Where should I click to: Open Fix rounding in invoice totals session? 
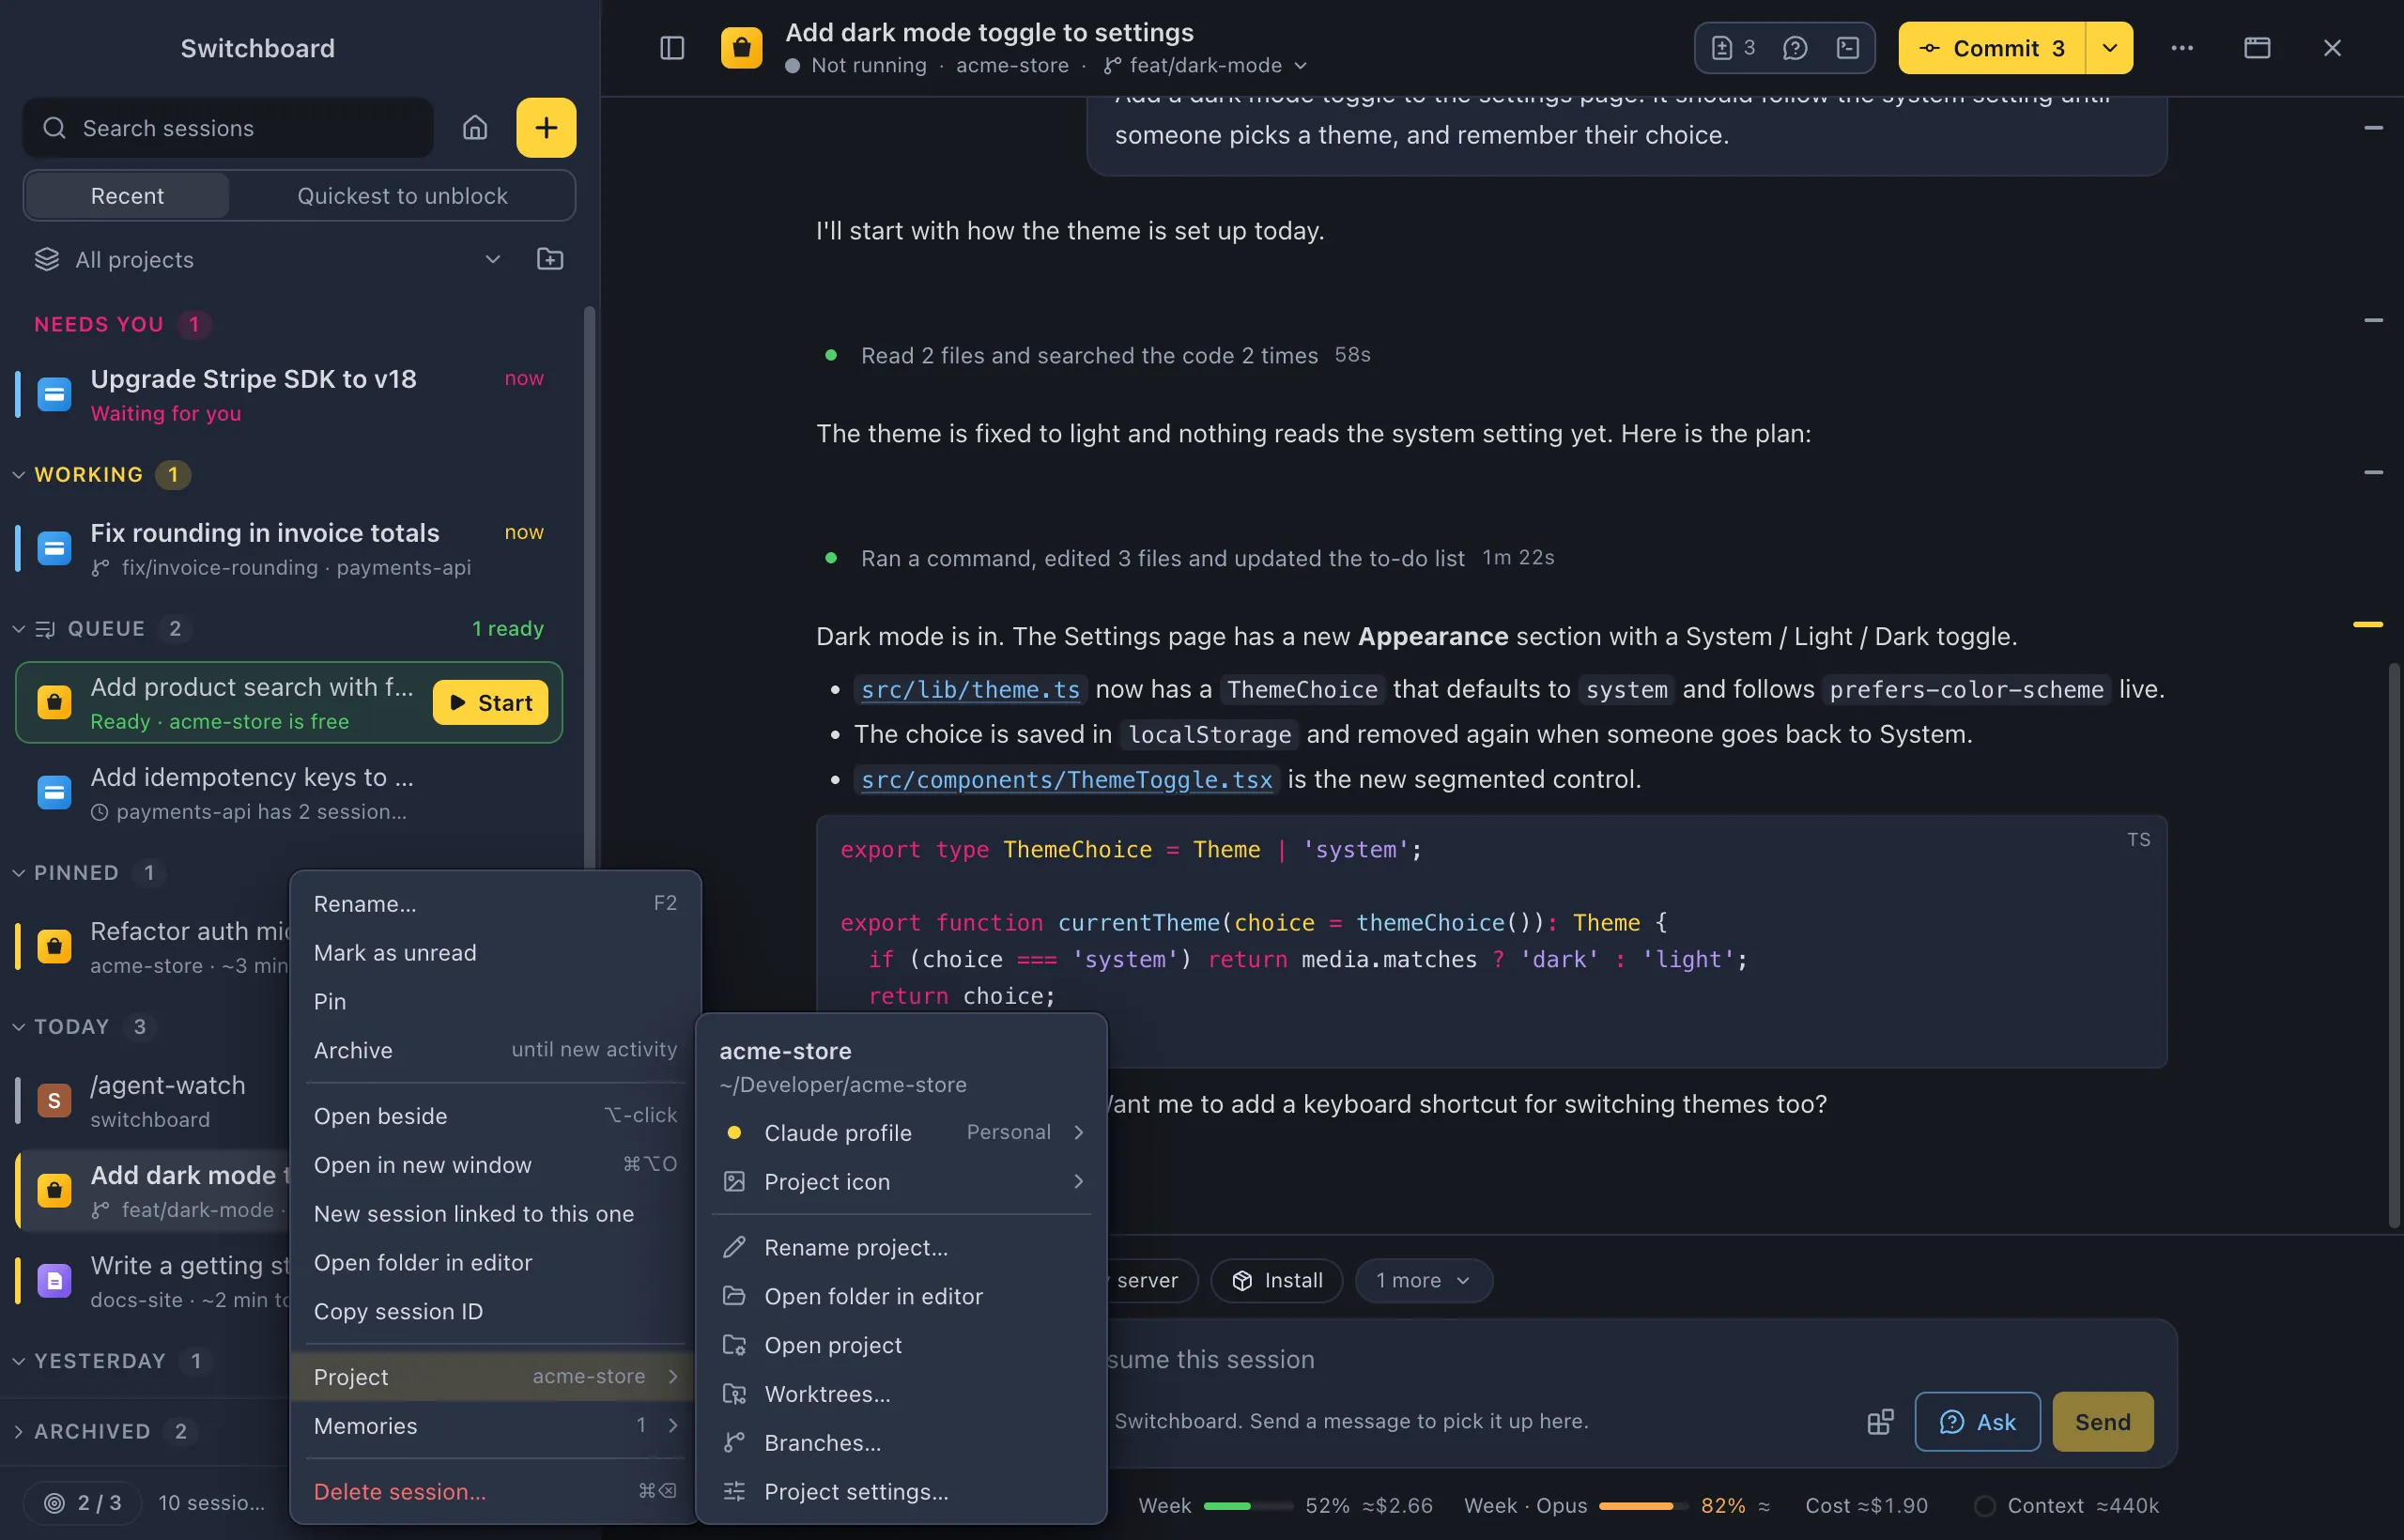click(x=289, y=549)
